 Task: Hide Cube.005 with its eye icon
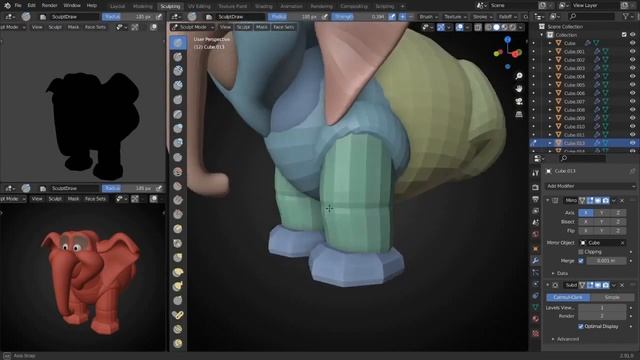coord(632,85)
